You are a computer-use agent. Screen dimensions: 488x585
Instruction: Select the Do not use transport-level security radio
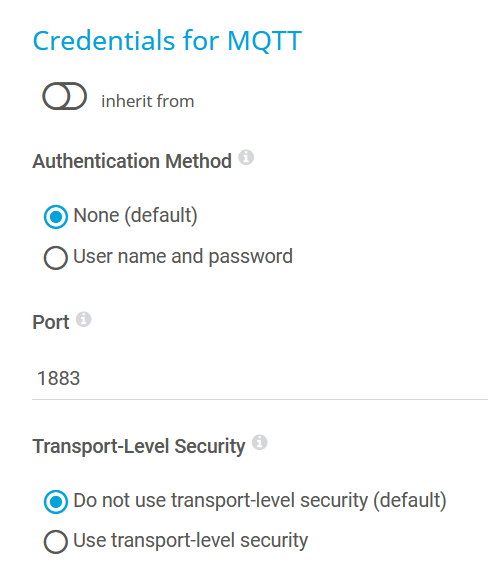click(x=56, y=502)
